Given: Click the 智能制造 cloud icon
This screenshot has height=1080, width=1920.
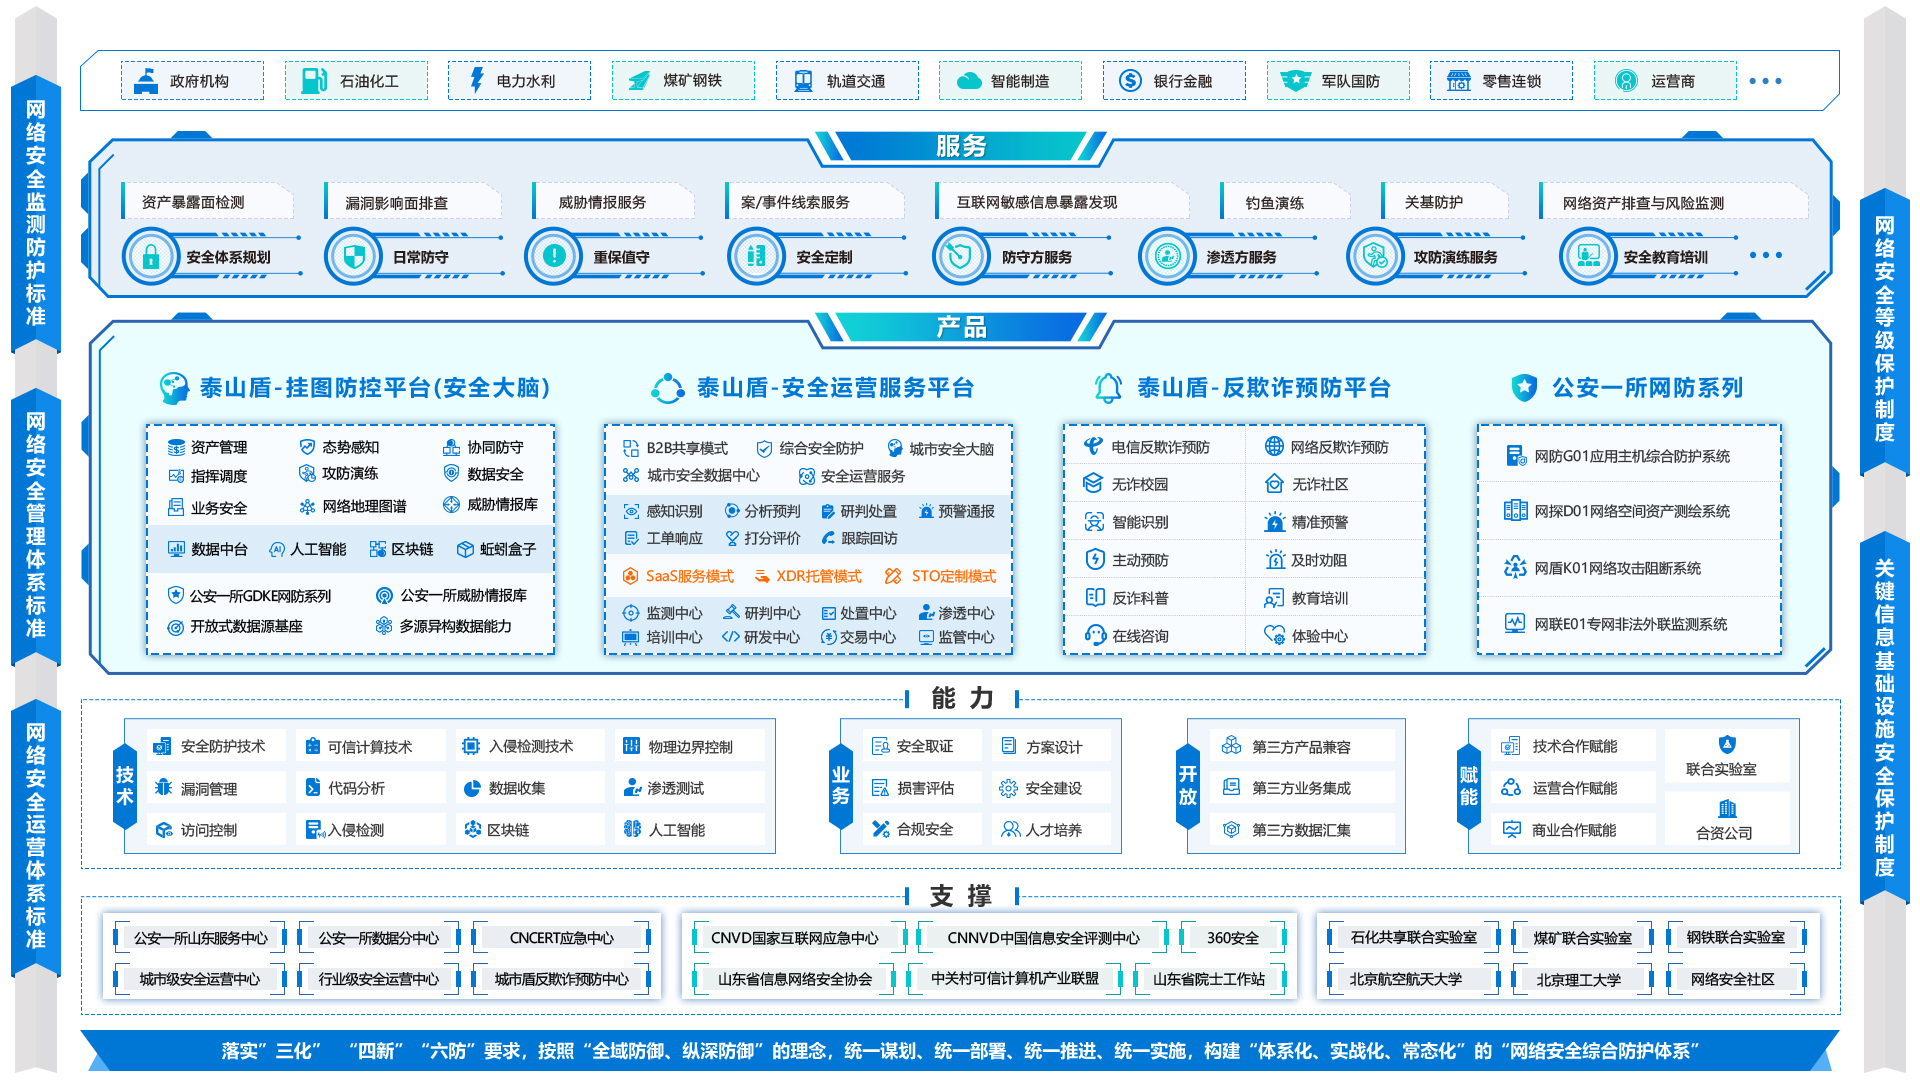Looking at the screenshot, I should (x=968, y=81).
